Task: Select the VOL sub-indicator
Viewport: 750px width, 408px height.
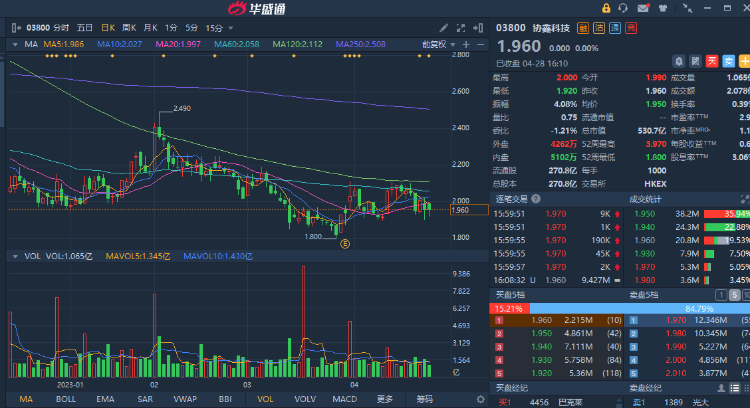Action: tap(265, 399)
